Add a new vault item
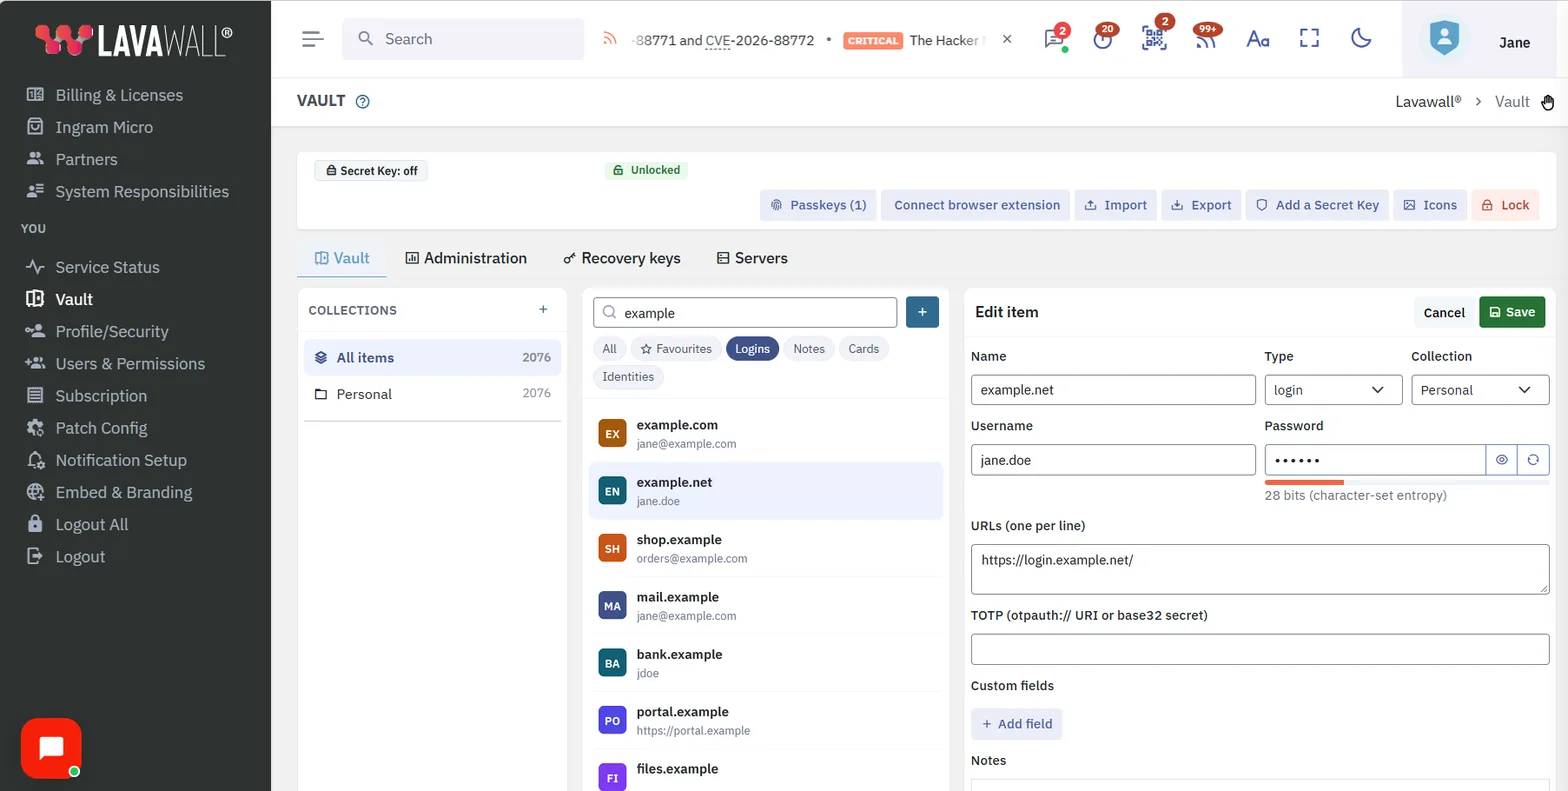Image resolution: width=1568 pixels, height=791 pixels. (x=922, y=312)
